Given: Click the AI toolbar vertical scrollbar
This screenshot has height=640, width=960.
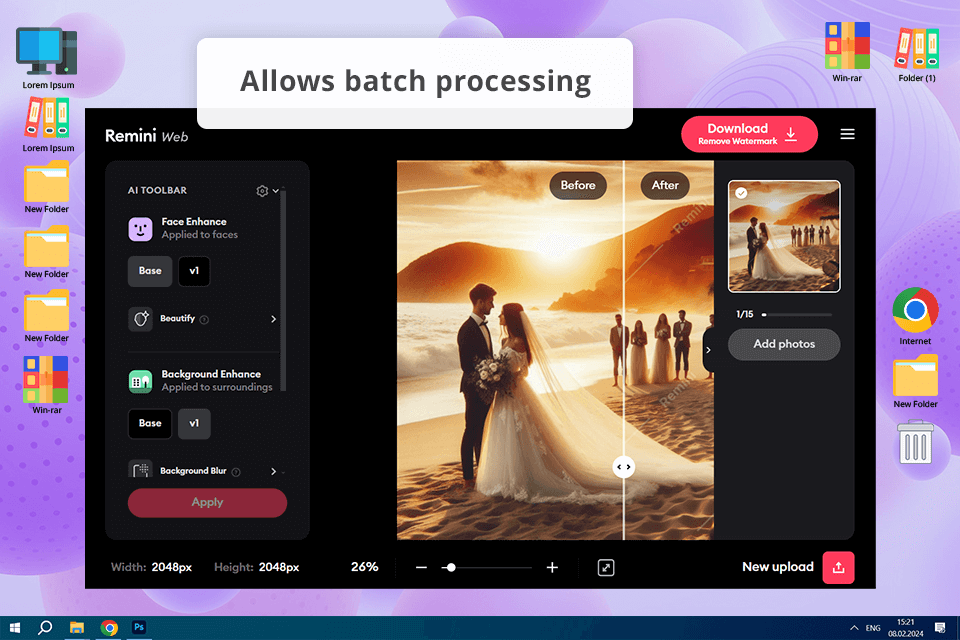Looking at the screenshot, I should point(283,289).
